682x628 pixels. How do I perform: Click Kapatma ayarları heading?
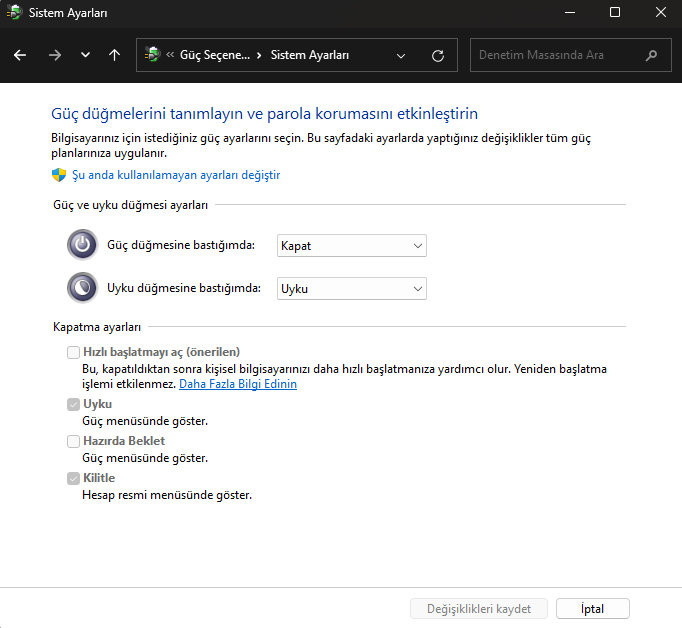pyautogui.click(x=97, y=327)
